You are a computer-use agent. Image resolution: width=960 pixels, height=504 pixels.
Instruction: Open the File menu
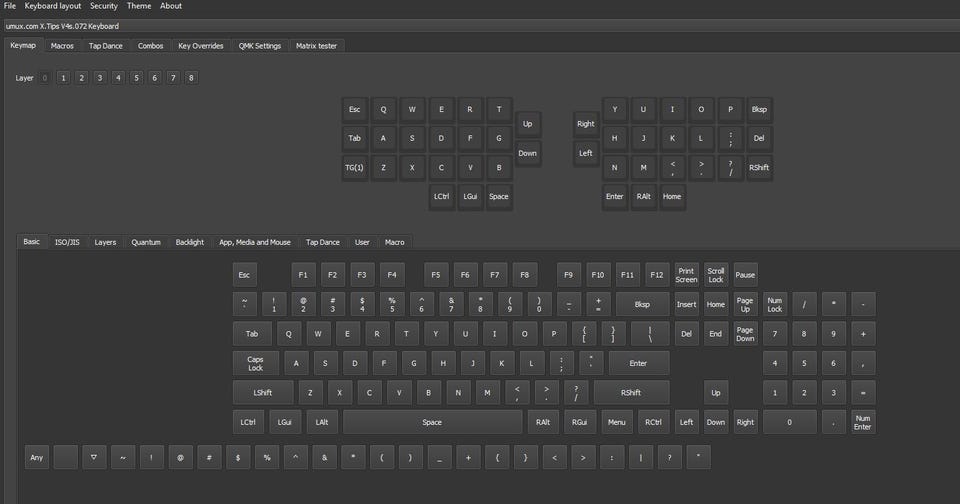10,6
